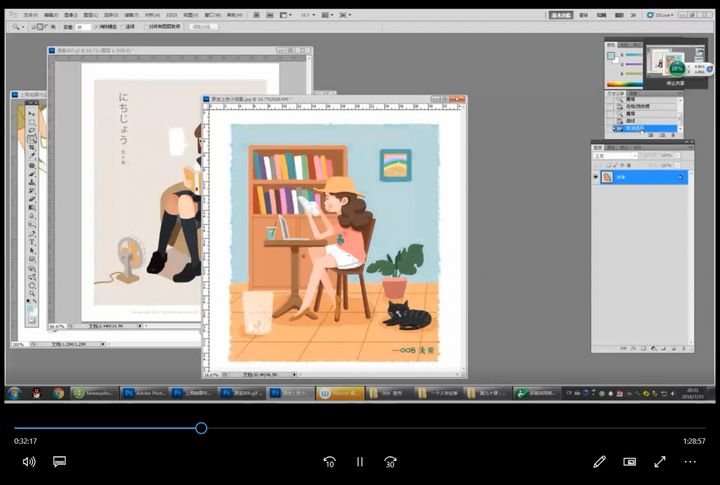Open the 滤镜(T) menu
The image size is (720, 485).
coord(131,15)
